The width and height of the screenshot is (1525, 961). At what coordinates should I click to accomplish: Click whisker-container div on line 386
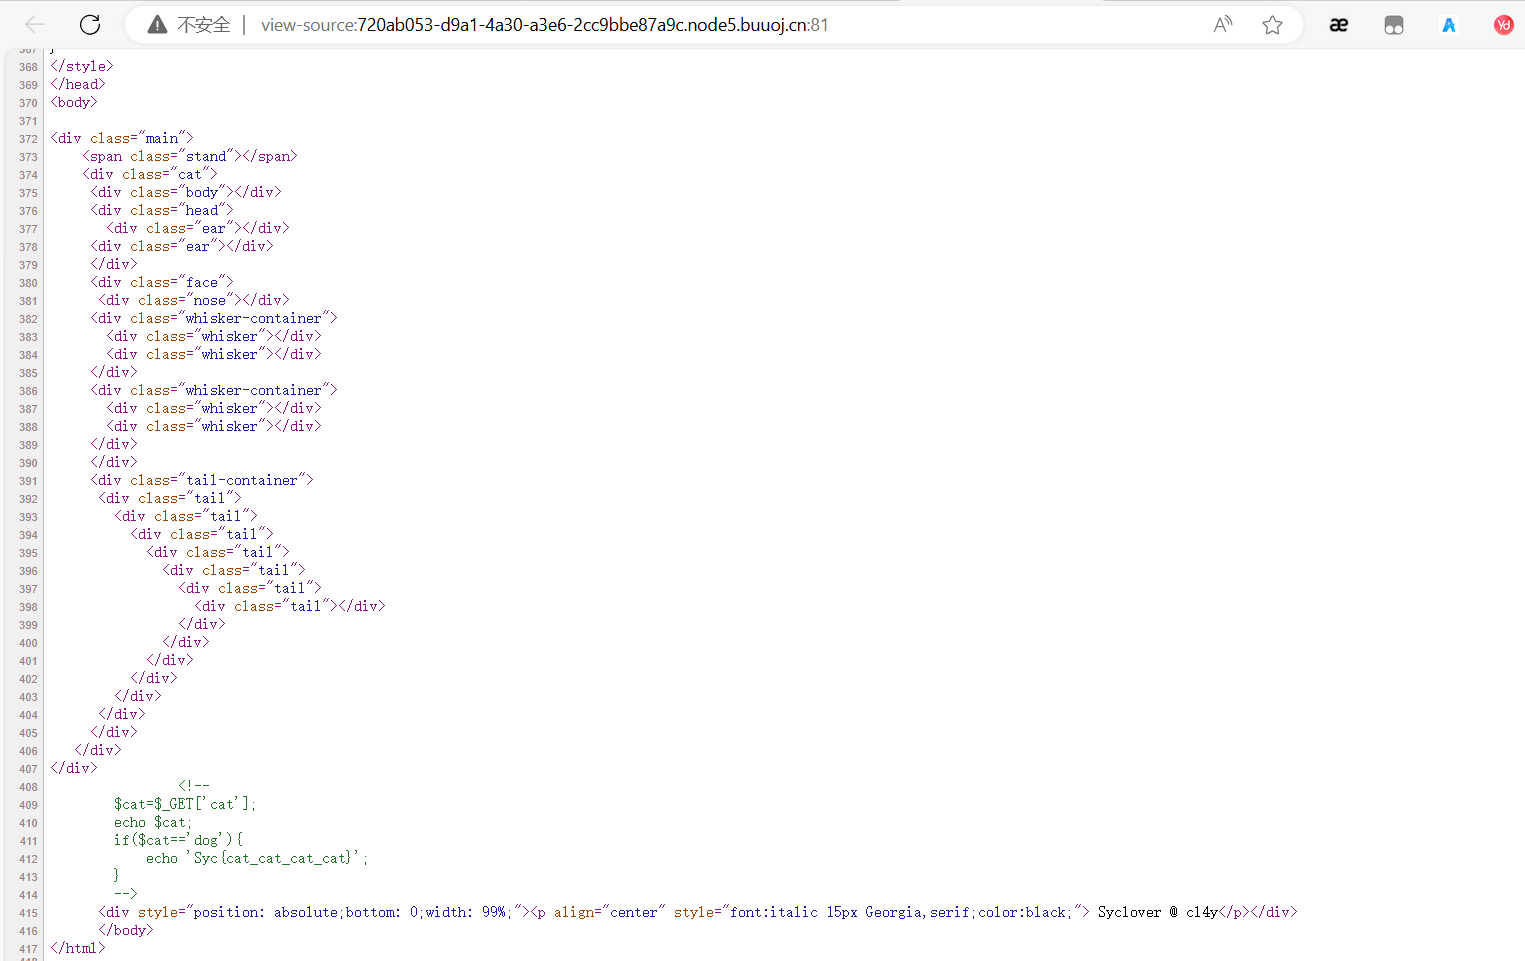pos(214,391)
